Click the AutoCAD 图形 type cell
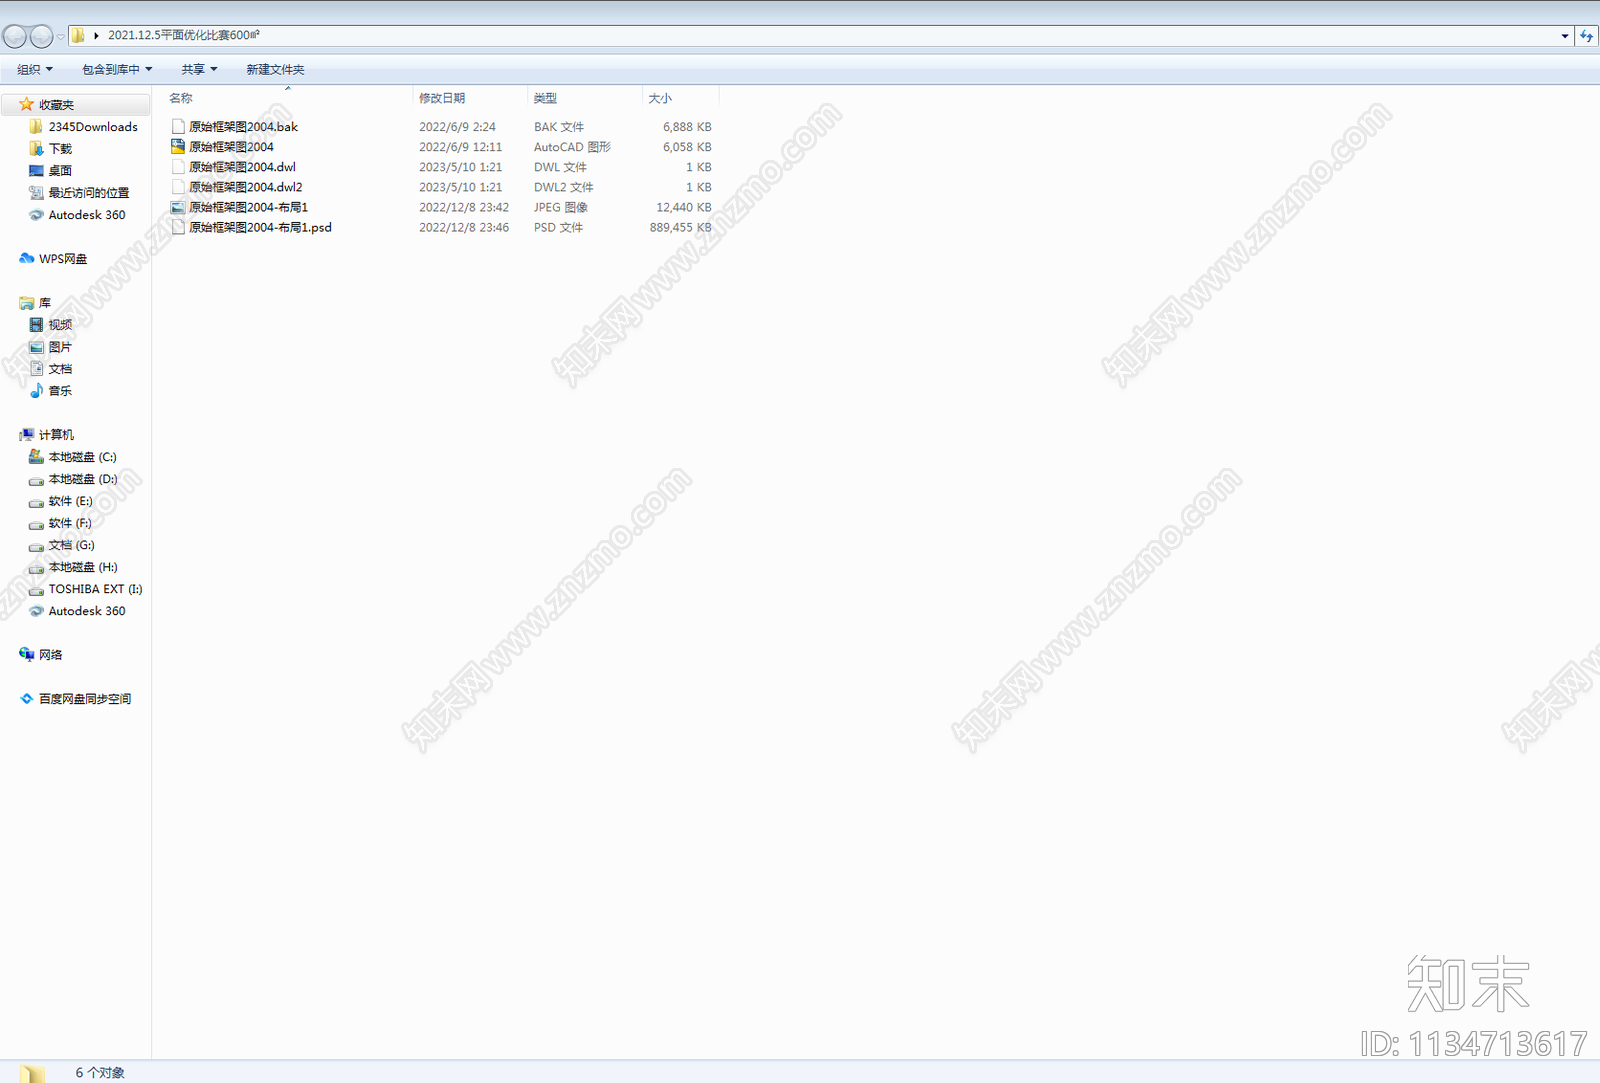Image resolution: width=1600 pixels, height=1083 pixels. tap(572, 147)
